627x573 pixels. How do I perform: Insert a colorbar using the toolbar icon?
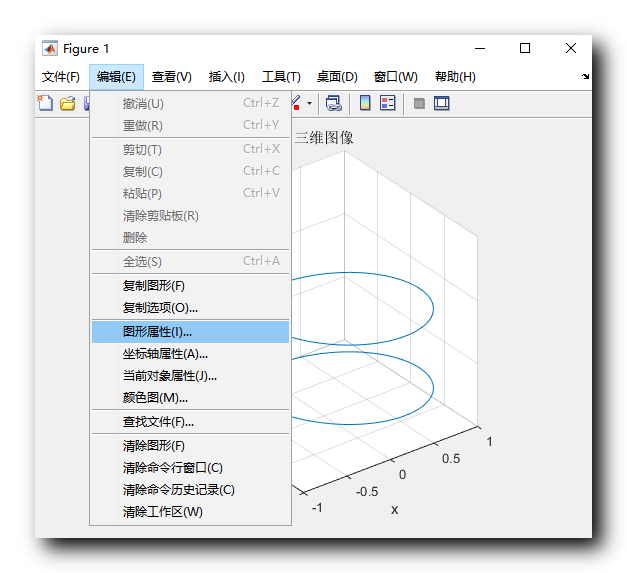coord(365,103)
